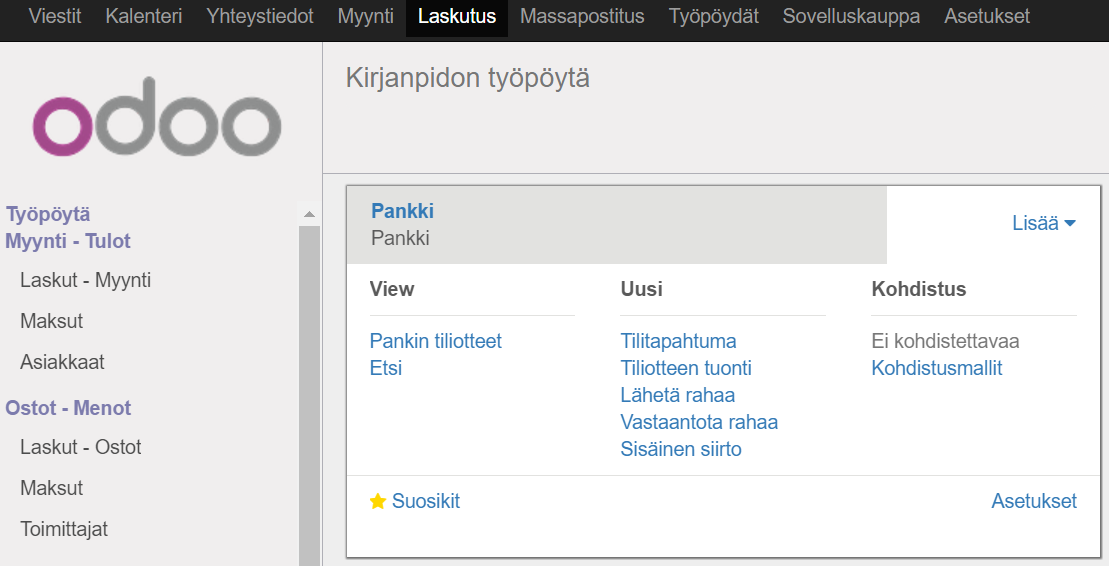Click the Ei kohdistettavaa text
This screenshot has height=566, width=1109.
946,341
